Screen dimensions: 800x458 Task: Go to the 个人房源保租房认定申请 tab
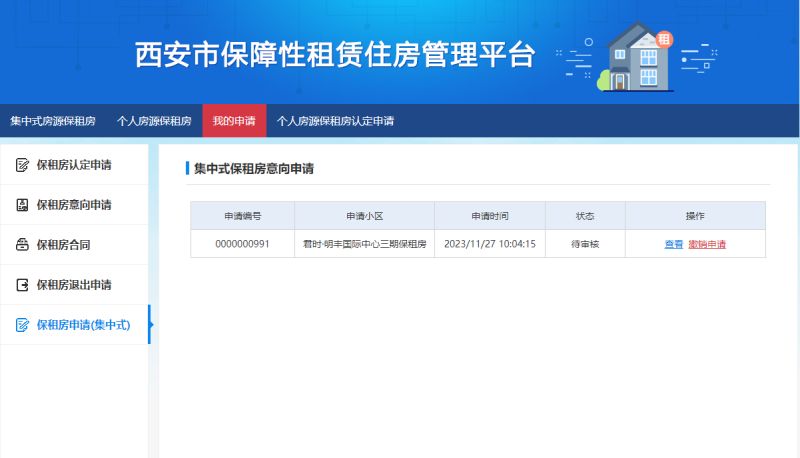coord(335,121)
